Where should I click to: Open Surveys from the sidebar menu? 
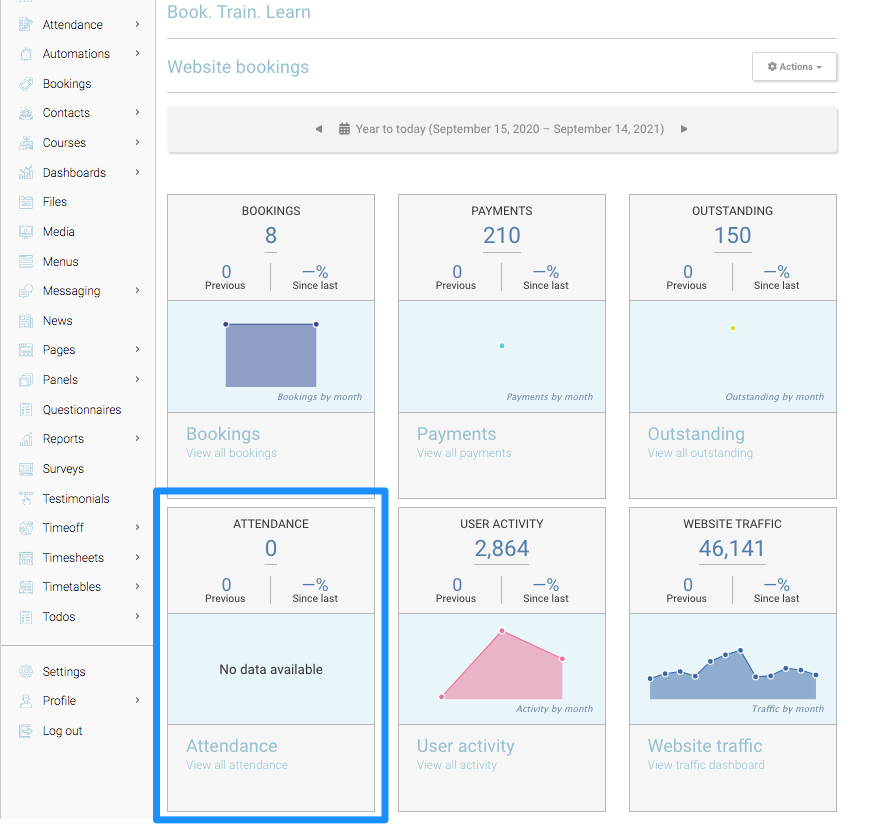(63, 469)
